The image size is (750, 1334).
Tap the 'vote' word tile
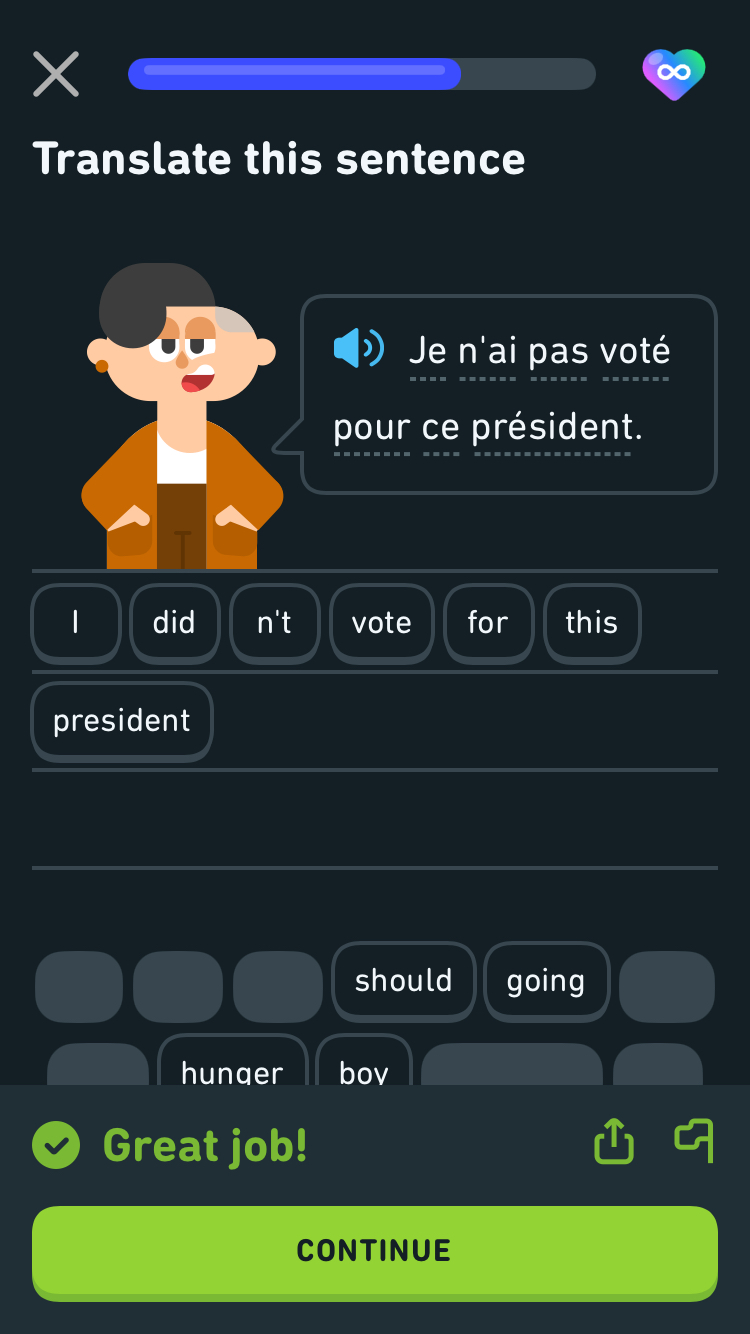click(x=381, y=623)
